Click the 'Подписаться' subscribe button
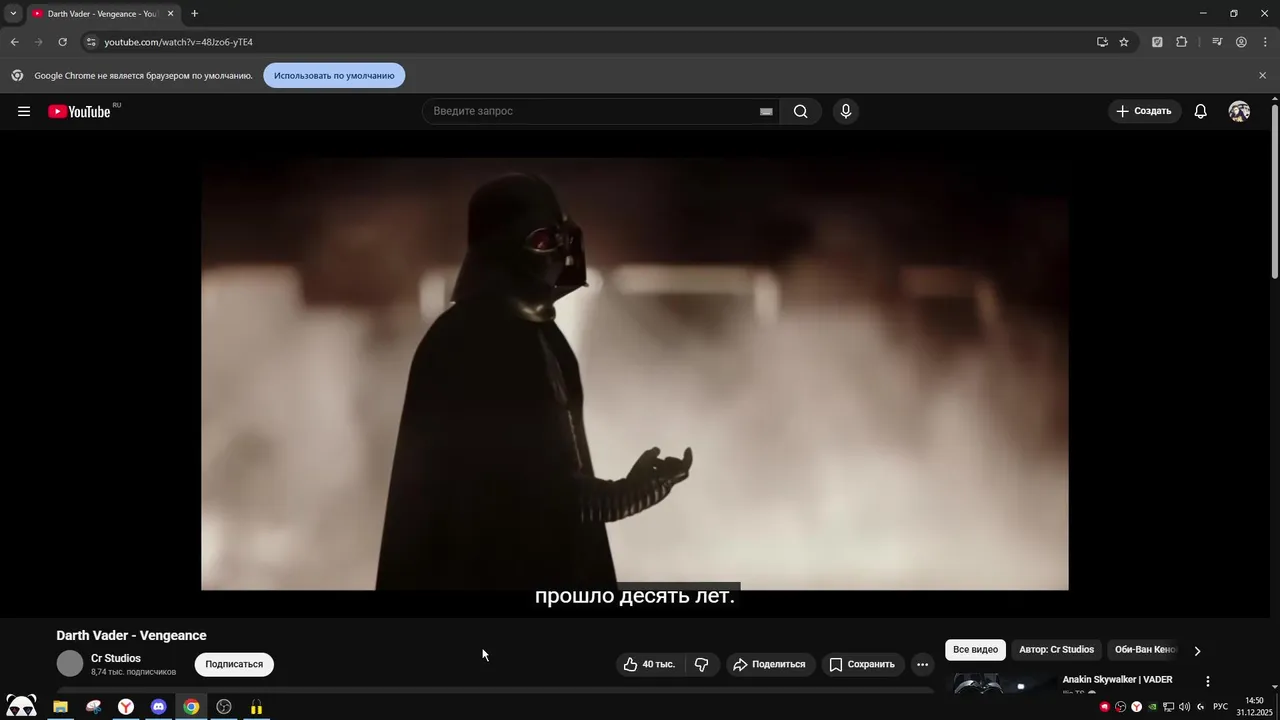The height and width of the screenshot is (720, 1280). pyautogui.click(x=234, y=664)
